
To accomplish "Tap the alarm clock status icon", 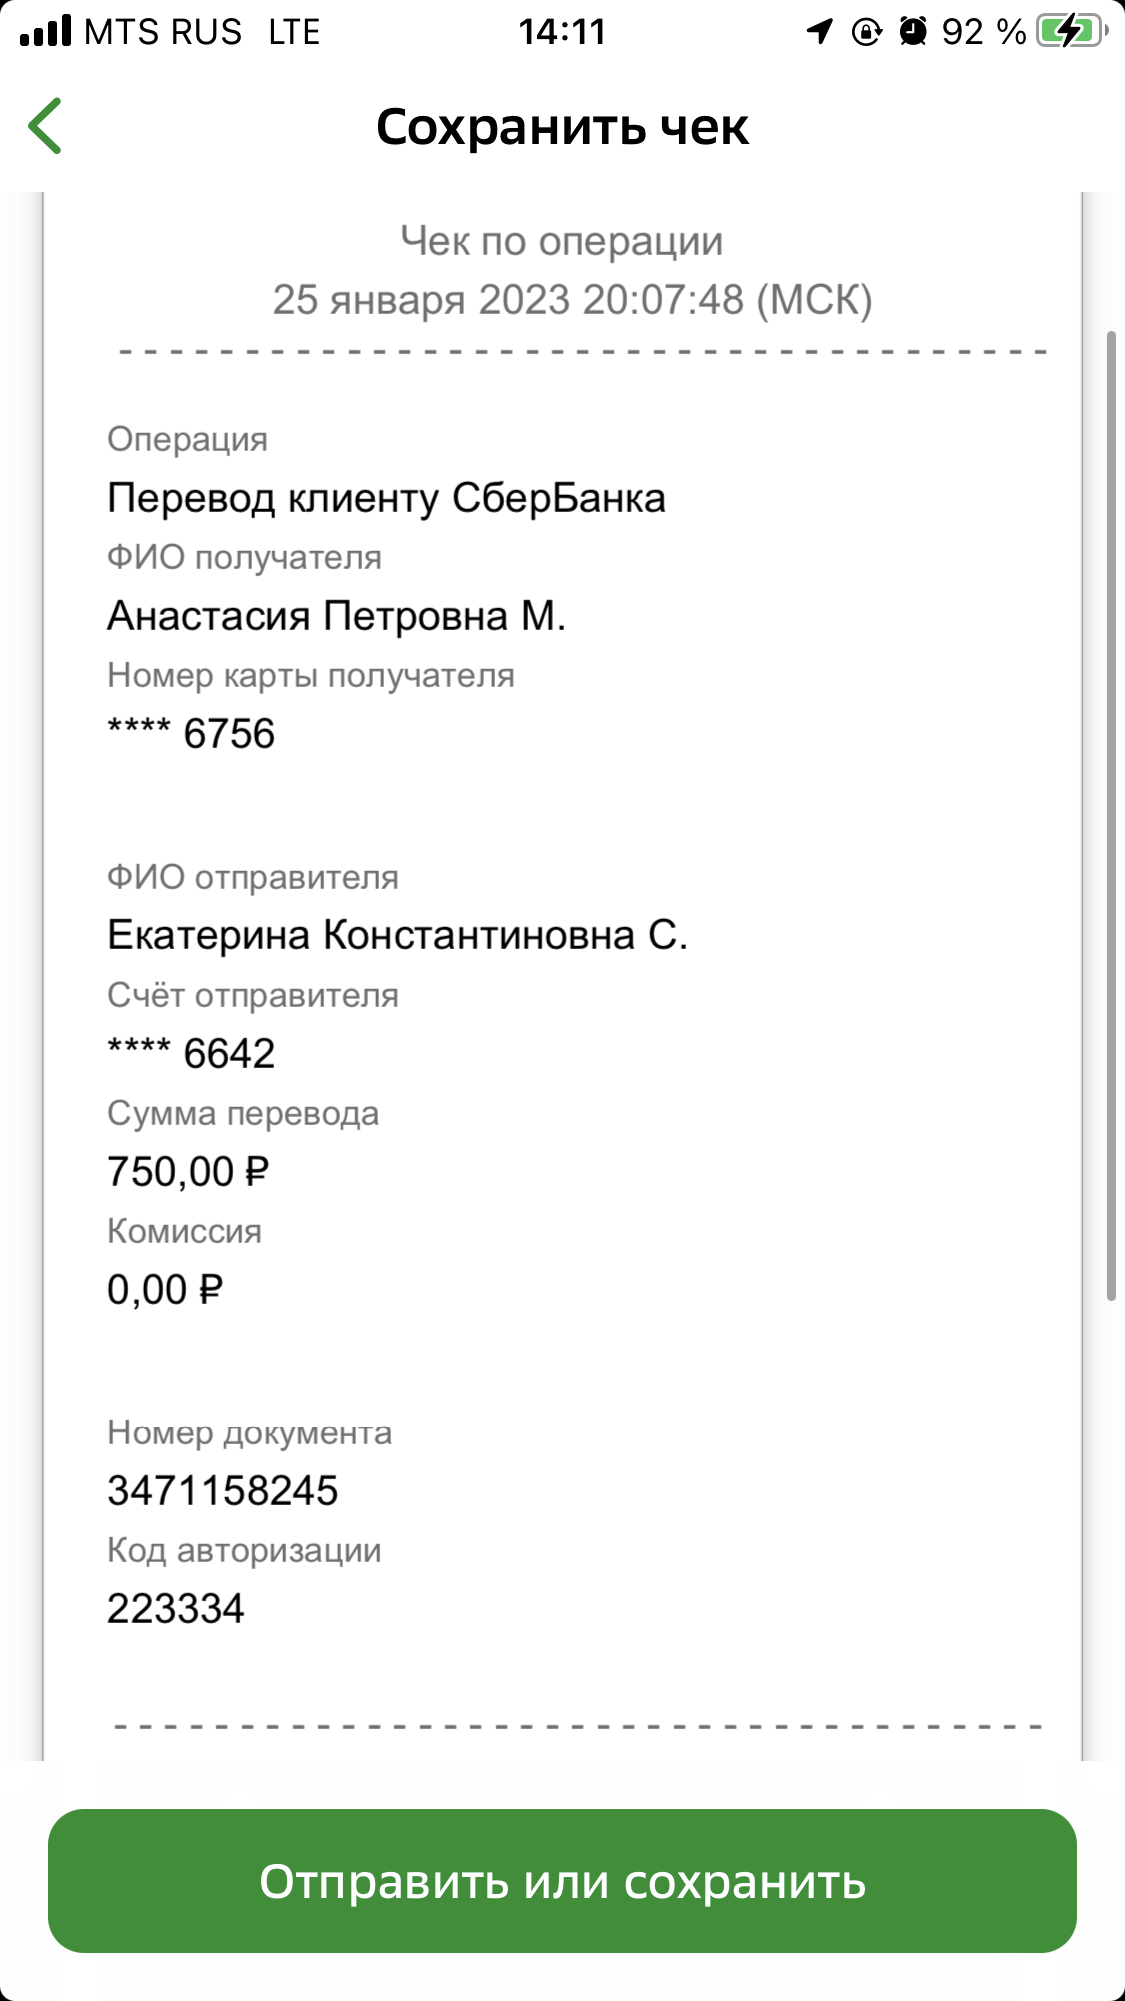I will coord(913,32).
